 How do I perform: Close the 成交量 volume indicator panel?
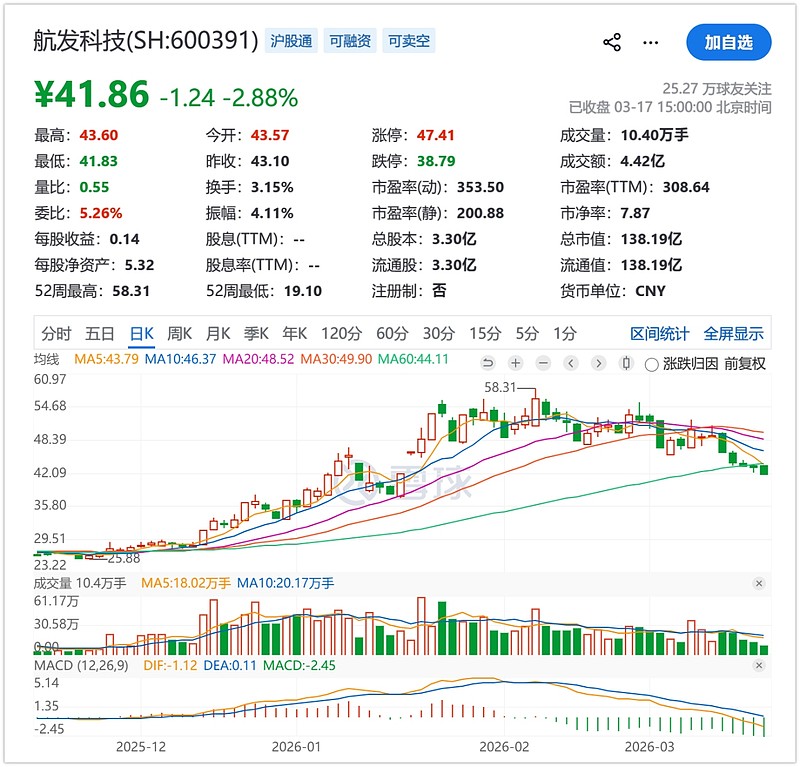759,583
